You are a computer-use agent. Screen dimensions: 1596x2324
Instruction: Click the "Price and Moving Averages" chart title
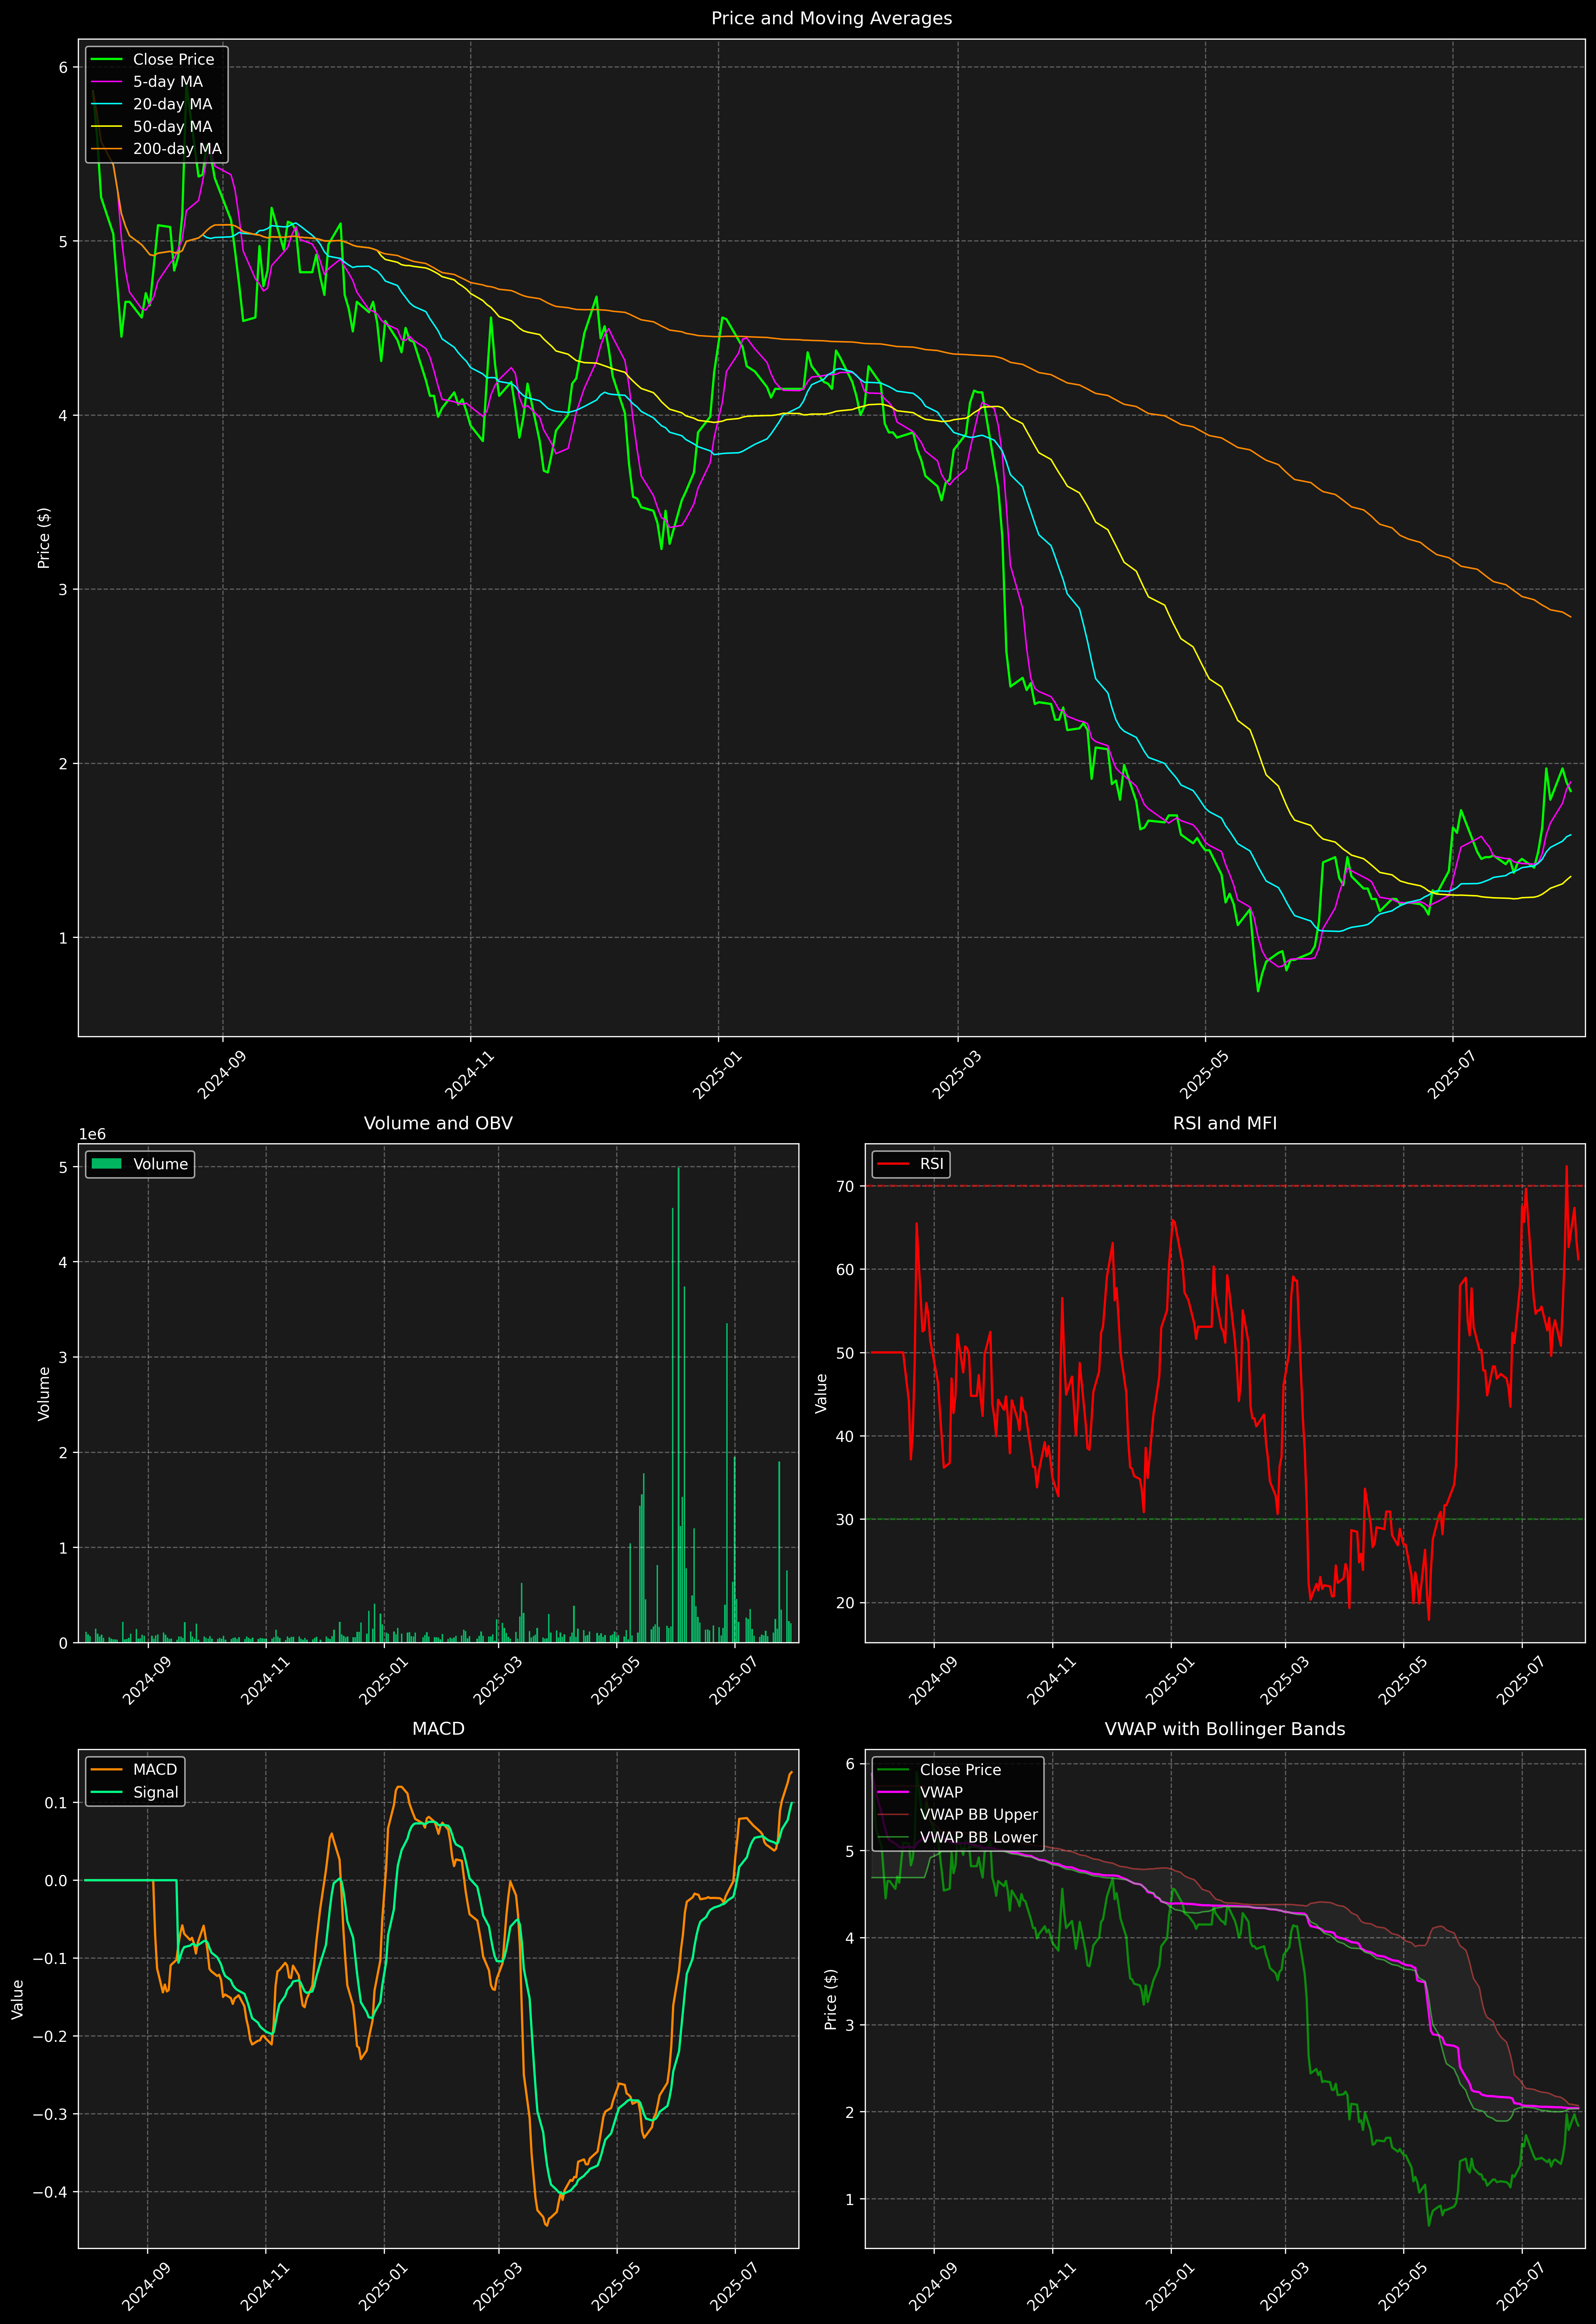[831, 18]
